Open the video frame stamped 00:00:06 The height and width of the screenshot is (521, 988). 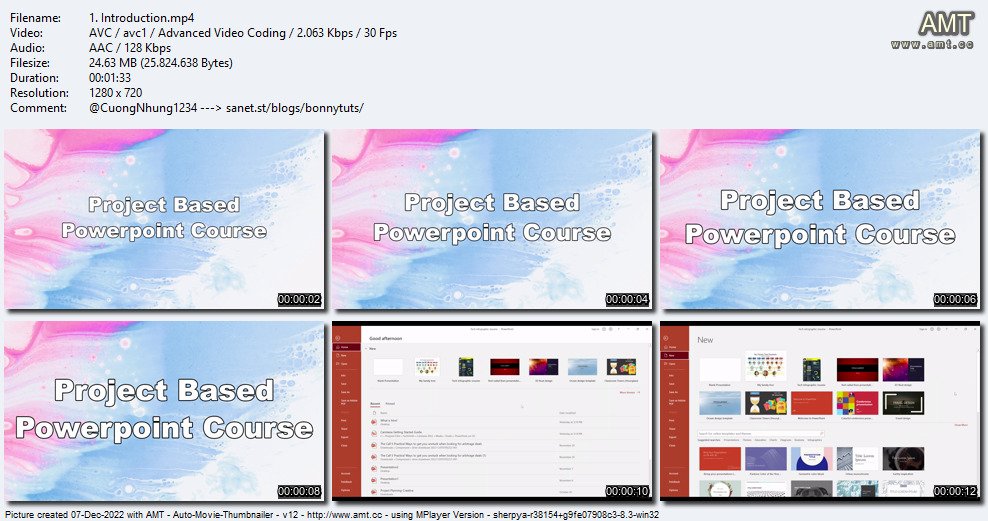(x=820, y=219)
